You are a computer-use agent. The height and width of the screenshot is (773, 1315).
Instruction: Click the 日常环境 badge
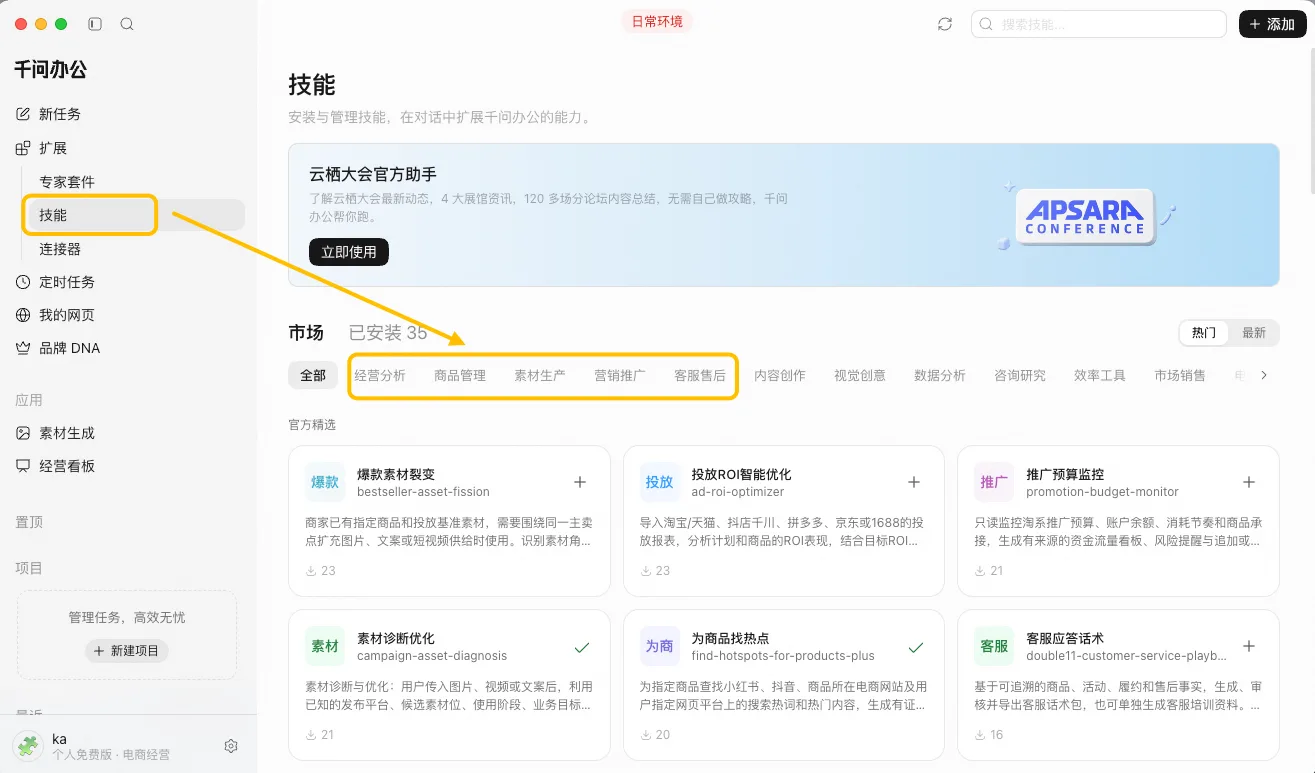(x=657, y=21)
